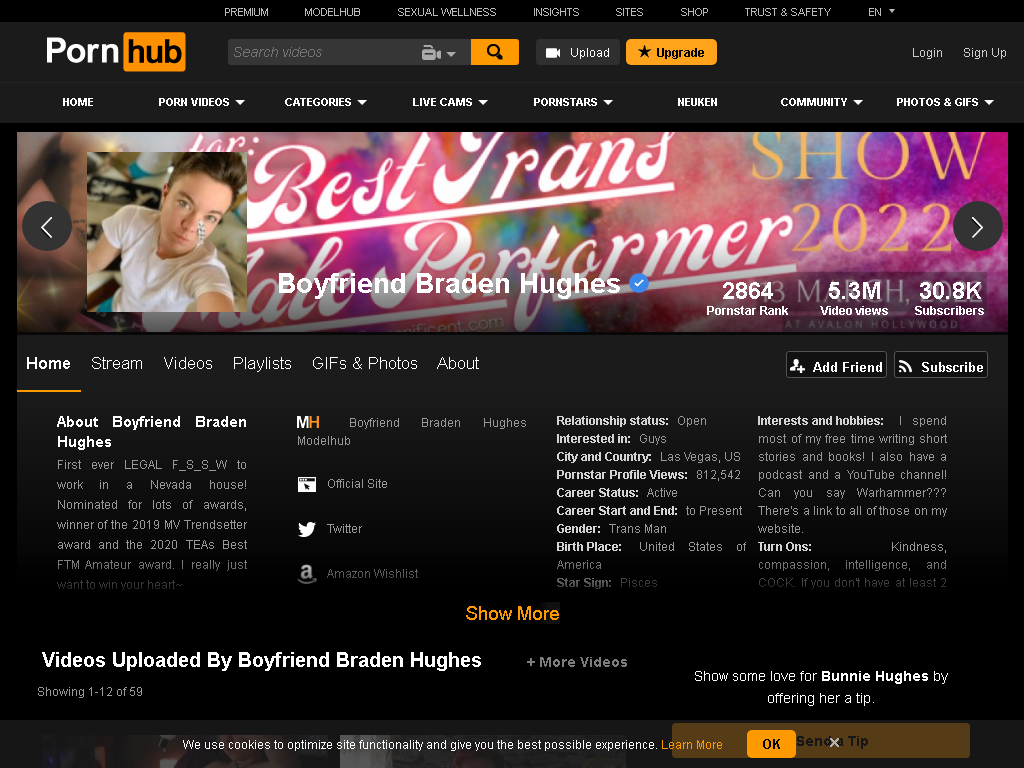1024x768 pixels.
Task: Open the About tab
Action: pyautogui.click(x=458, y=364)
